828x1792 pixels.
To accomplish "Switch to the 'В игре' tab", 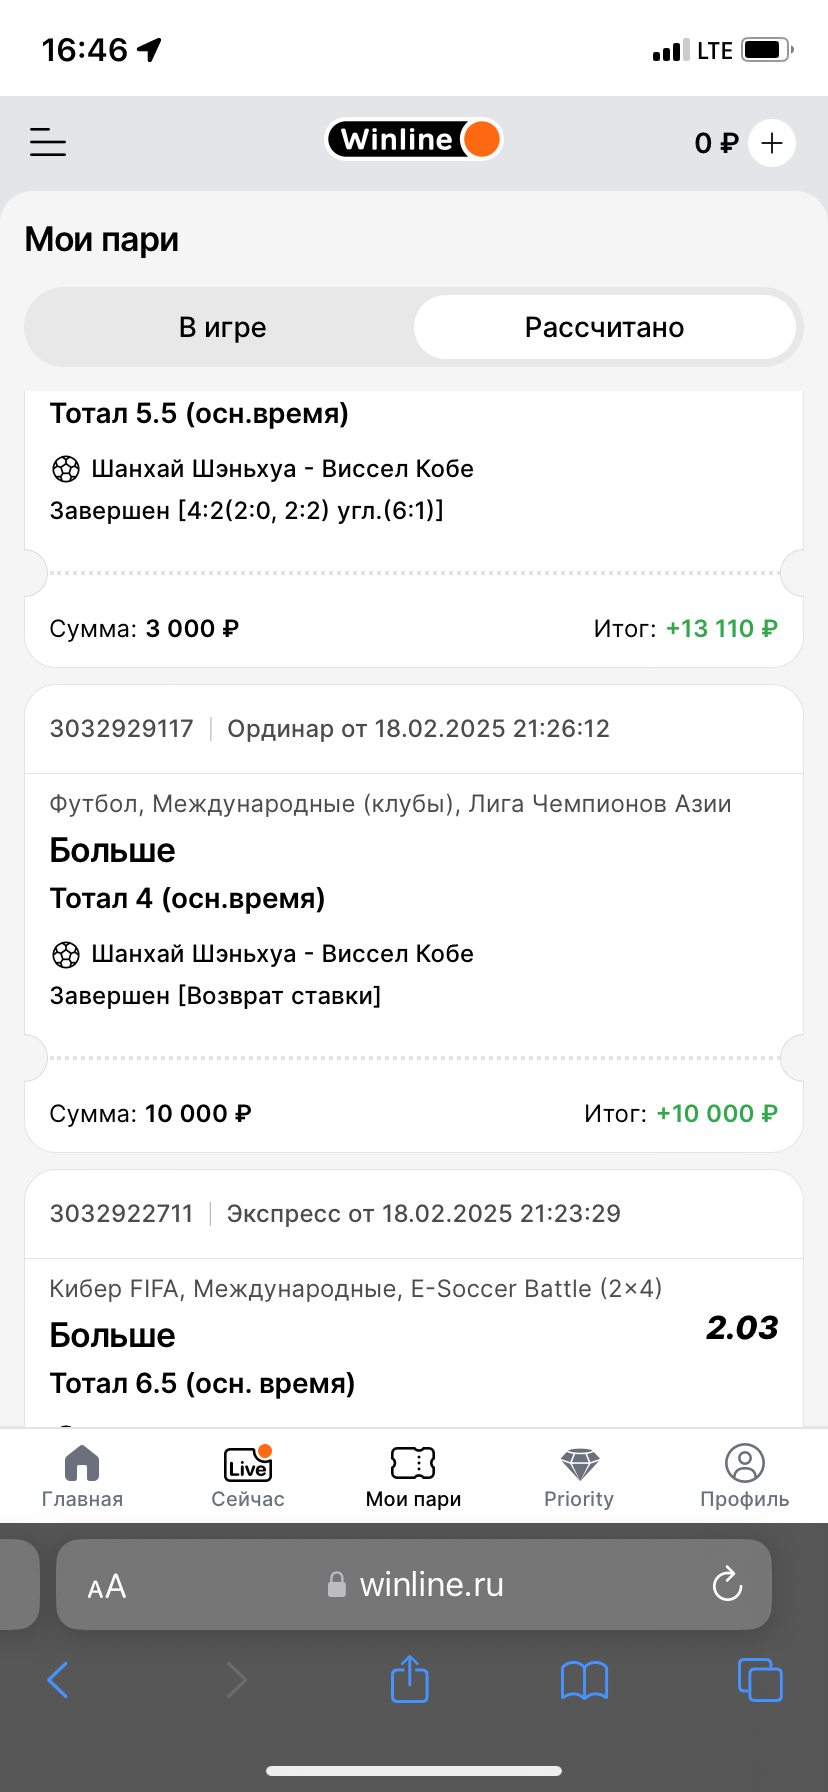I will 222,327.
